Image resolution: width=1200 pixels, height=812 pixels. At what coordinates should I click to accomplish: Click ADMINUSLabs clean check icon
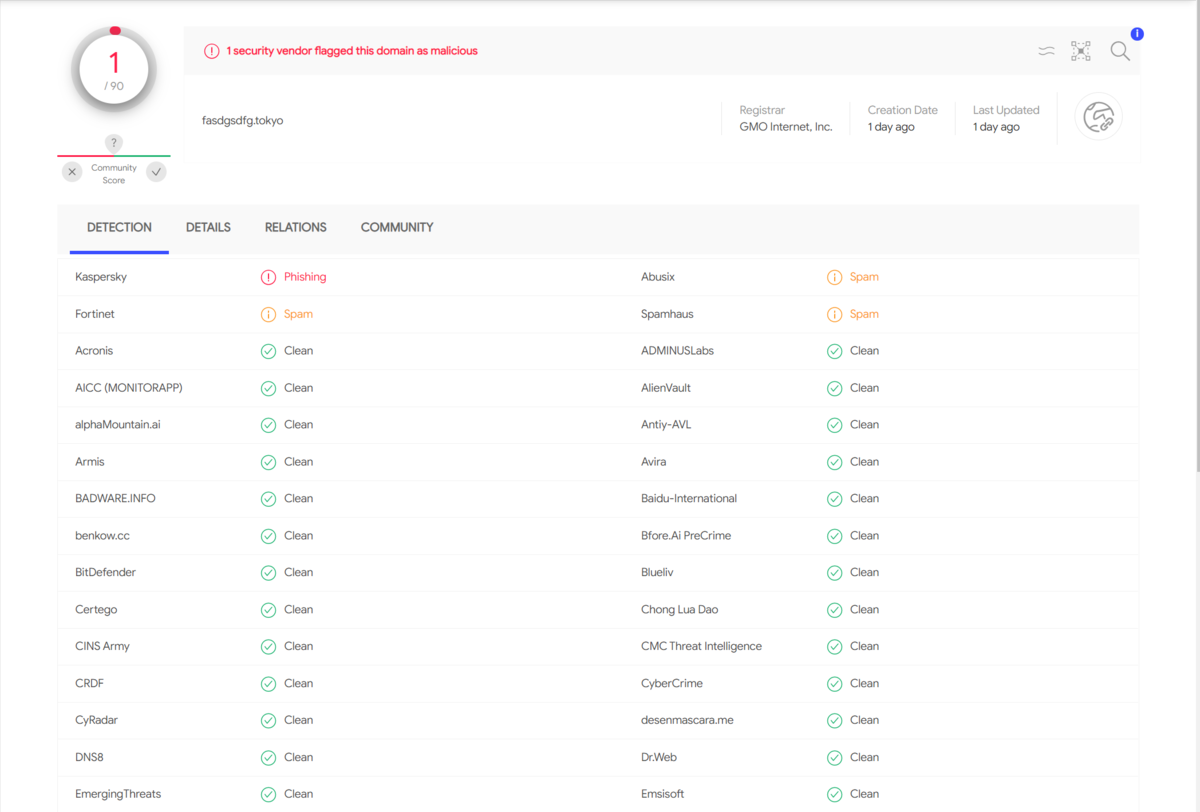(x=834, y=351)
